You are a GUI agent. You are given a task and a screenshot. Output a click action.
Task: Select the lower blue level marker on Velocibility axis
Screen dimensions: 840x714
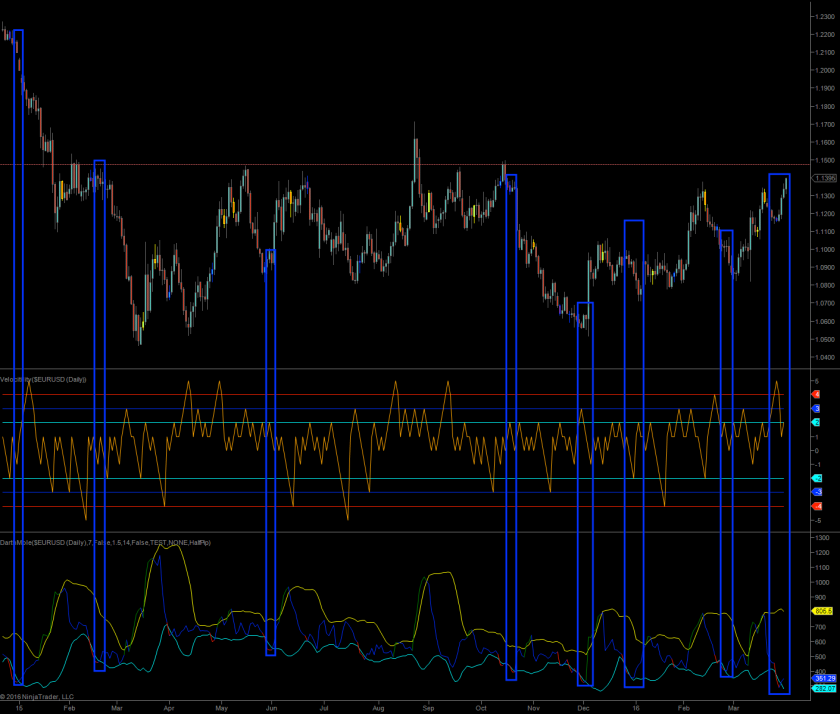816,493
